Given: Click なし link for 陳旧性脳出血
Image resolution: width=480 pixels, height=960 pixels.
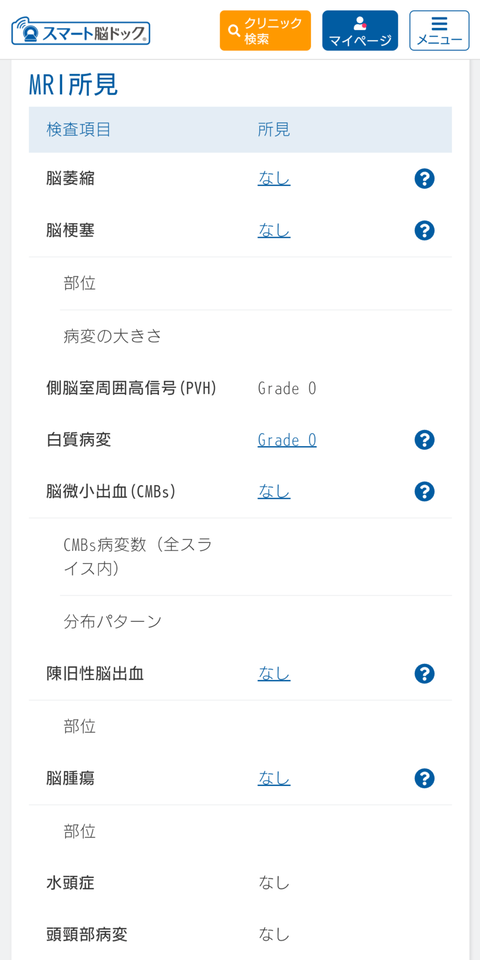Looking at the screenshot, I should [x=274, y=673].
